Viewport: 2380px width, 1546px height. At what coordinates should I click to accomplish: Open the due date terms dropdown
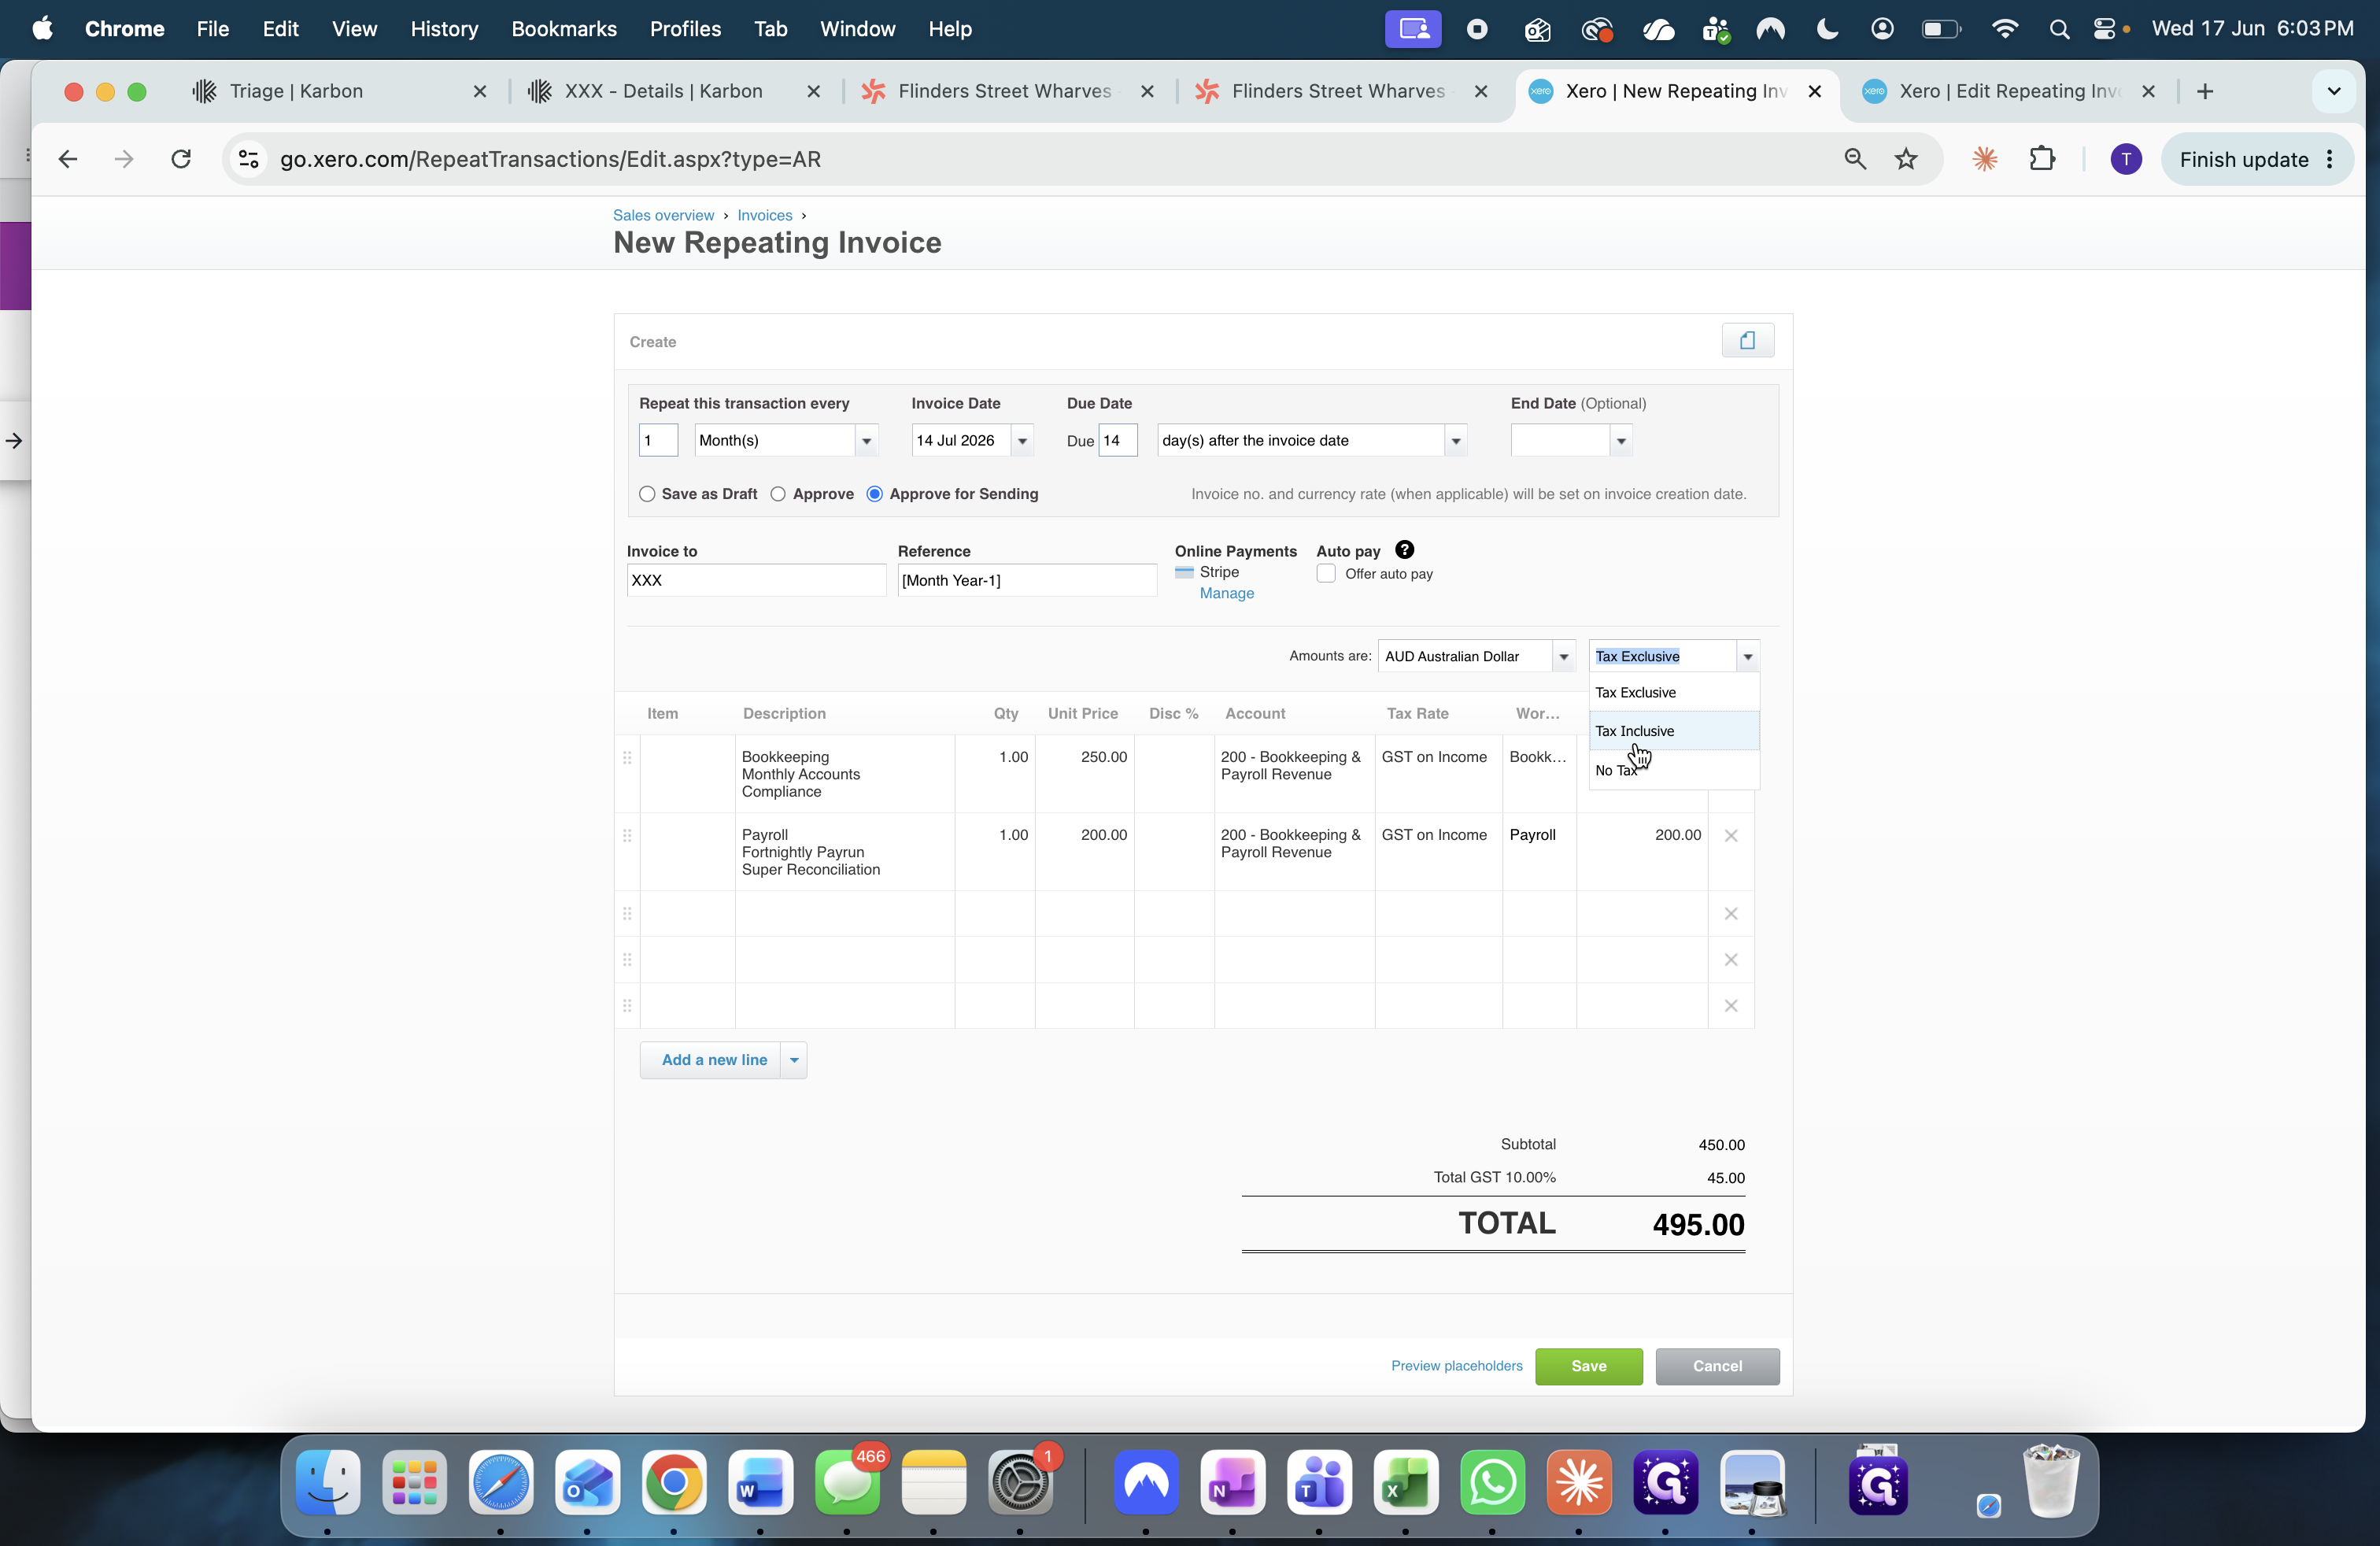tap(1455, 441)
